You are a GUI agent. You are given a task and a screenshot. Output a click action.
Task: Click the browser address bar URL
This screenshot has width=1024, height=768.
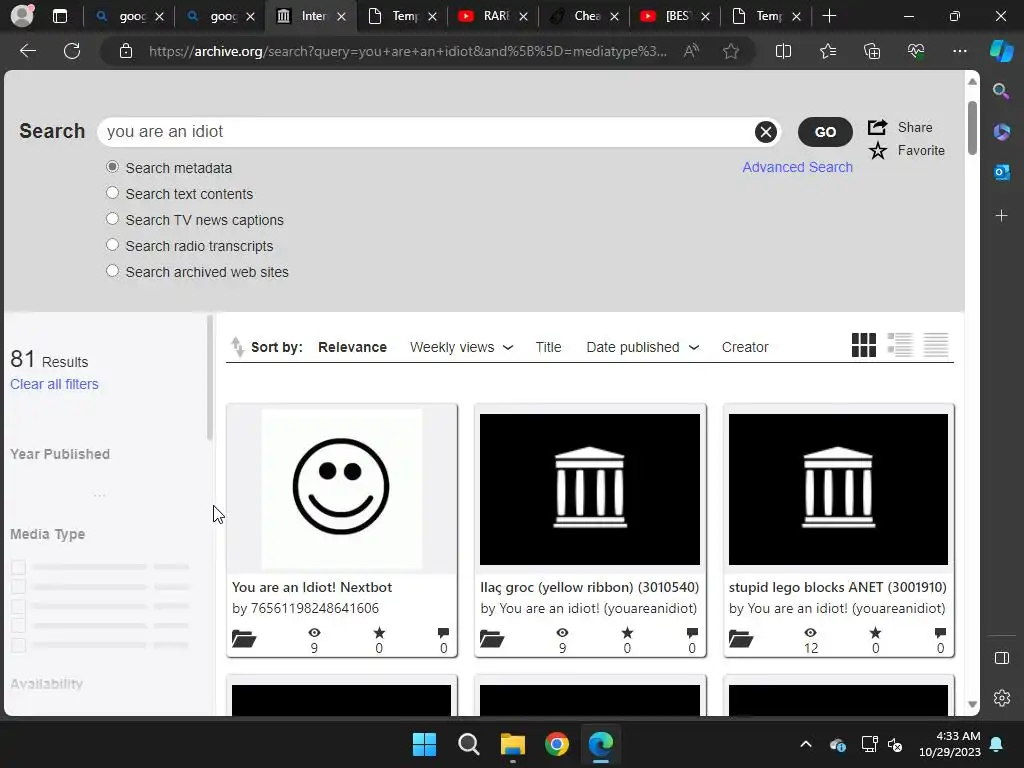click(x=408, y=51)
